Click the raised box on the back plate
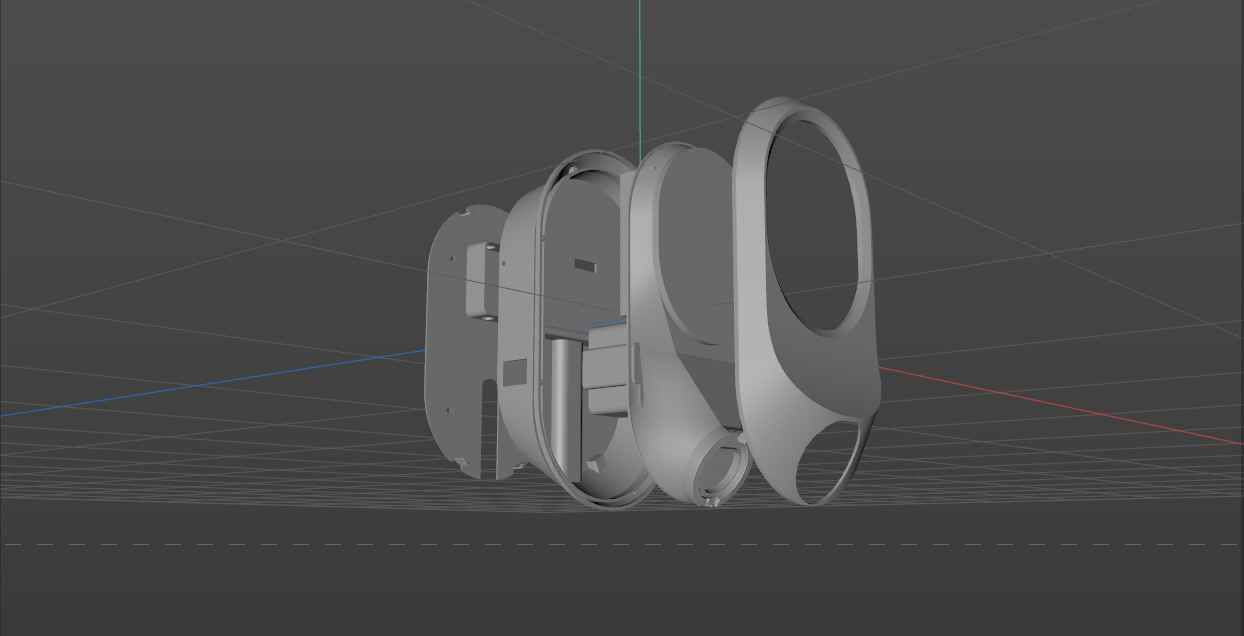1244x636 pixels. (x=481, y=280)
